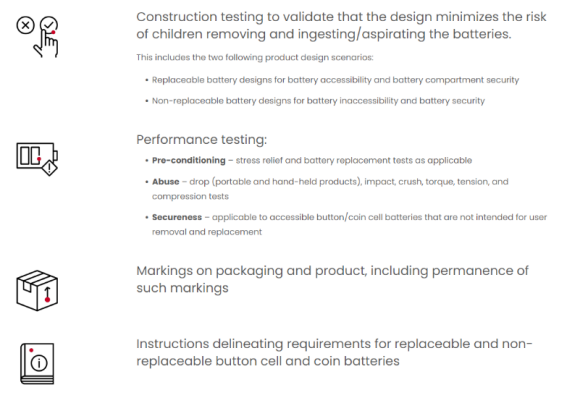Screen dimensions: 581x404
Task: Select the Pre-conditioning bold label
Action: click(189, 160)
